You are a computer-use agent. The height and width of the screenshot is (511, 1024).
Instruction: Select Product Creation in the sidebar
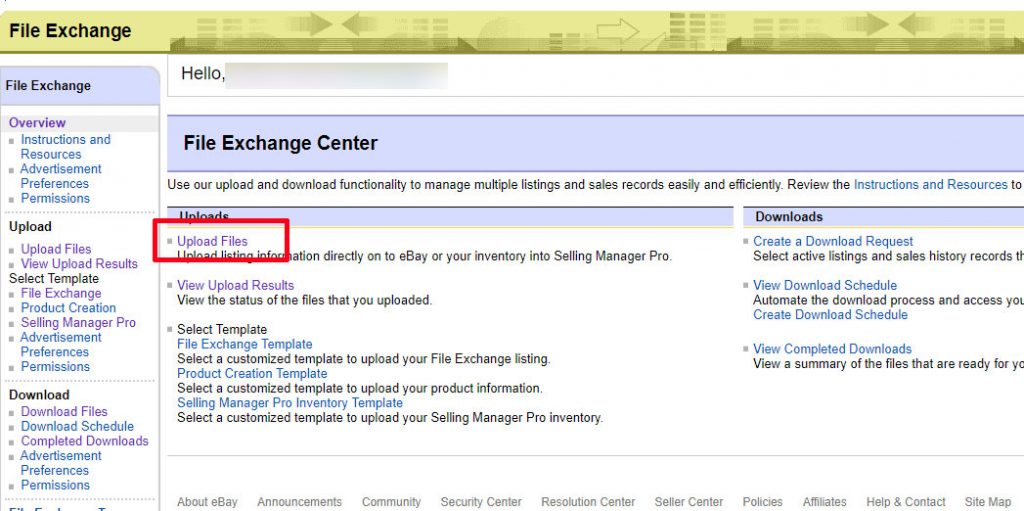69,308
